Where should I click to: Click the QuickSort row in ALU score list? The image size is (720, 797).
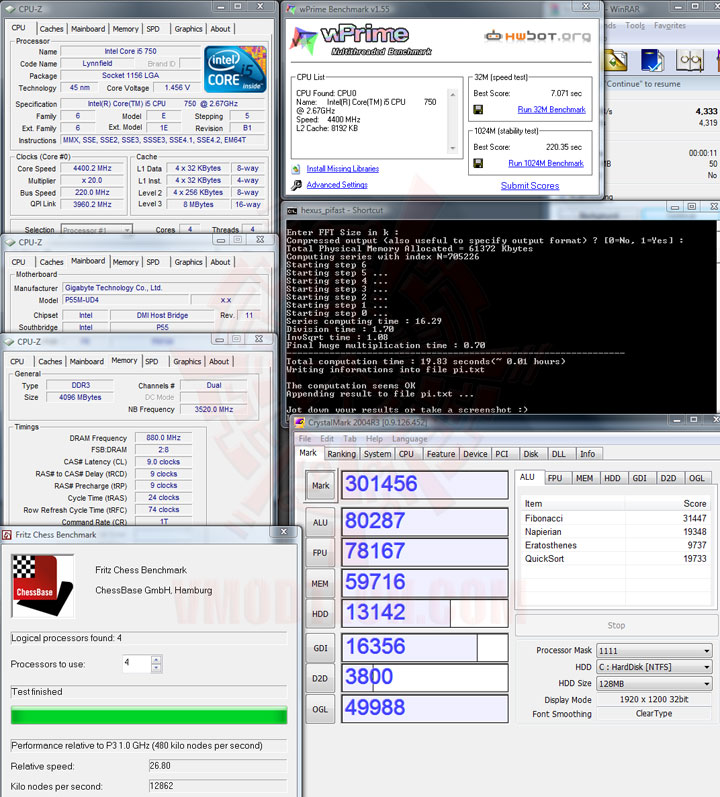point(615,559)
